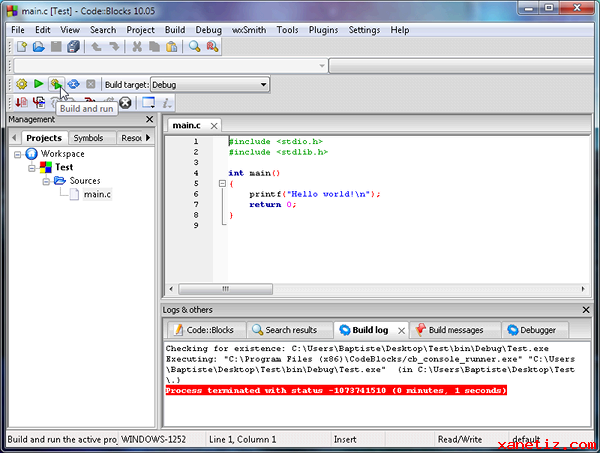Open the Project menu
Image resolution: width=600 pixels, height=453 pixels.
click(x=140, y=30)
